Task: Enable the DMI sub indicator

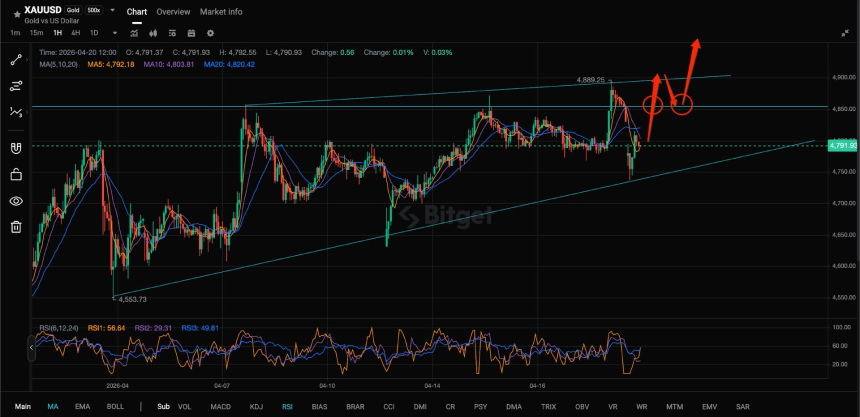Action: 420,407
